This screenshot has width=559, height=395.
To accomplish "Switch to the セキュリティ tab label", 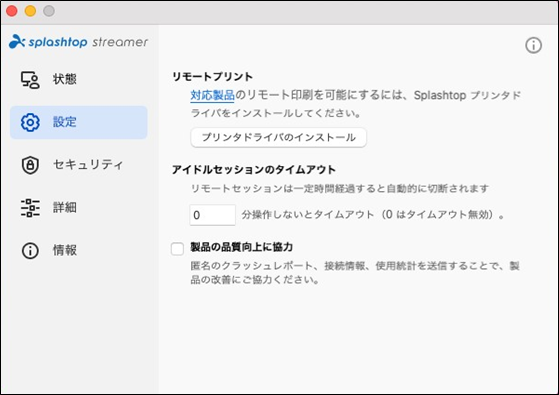I will coord(88,165).
